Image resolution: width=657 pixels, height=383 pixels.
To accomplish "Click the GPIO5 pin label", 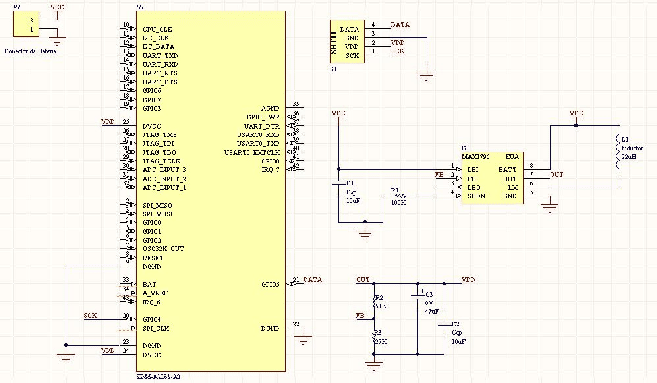I will pyautogui.click(x=270, y=285).
